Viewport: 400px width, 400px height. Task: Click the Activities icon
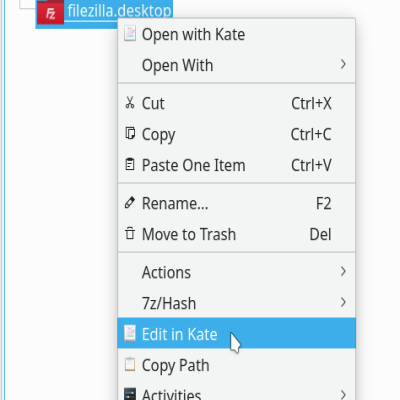[x=130, y=394]
